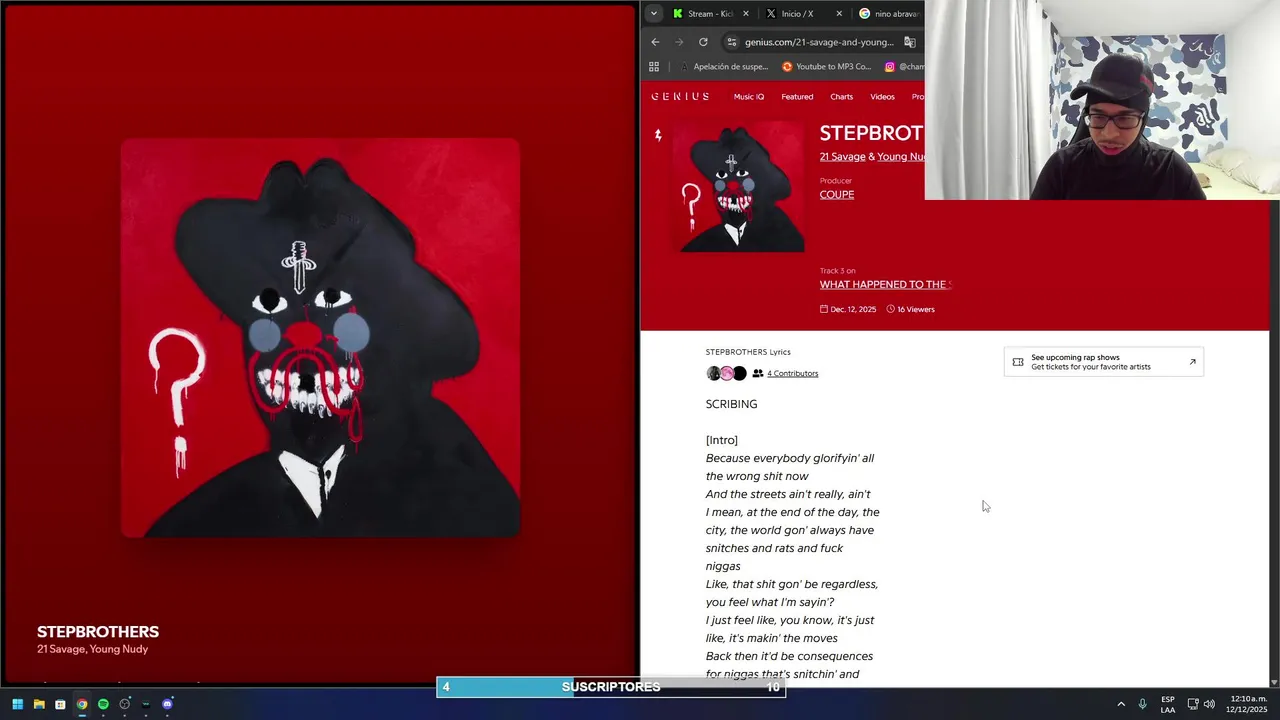
Task: Open the Music IQ menu
Action: click(x=749, y=97)
